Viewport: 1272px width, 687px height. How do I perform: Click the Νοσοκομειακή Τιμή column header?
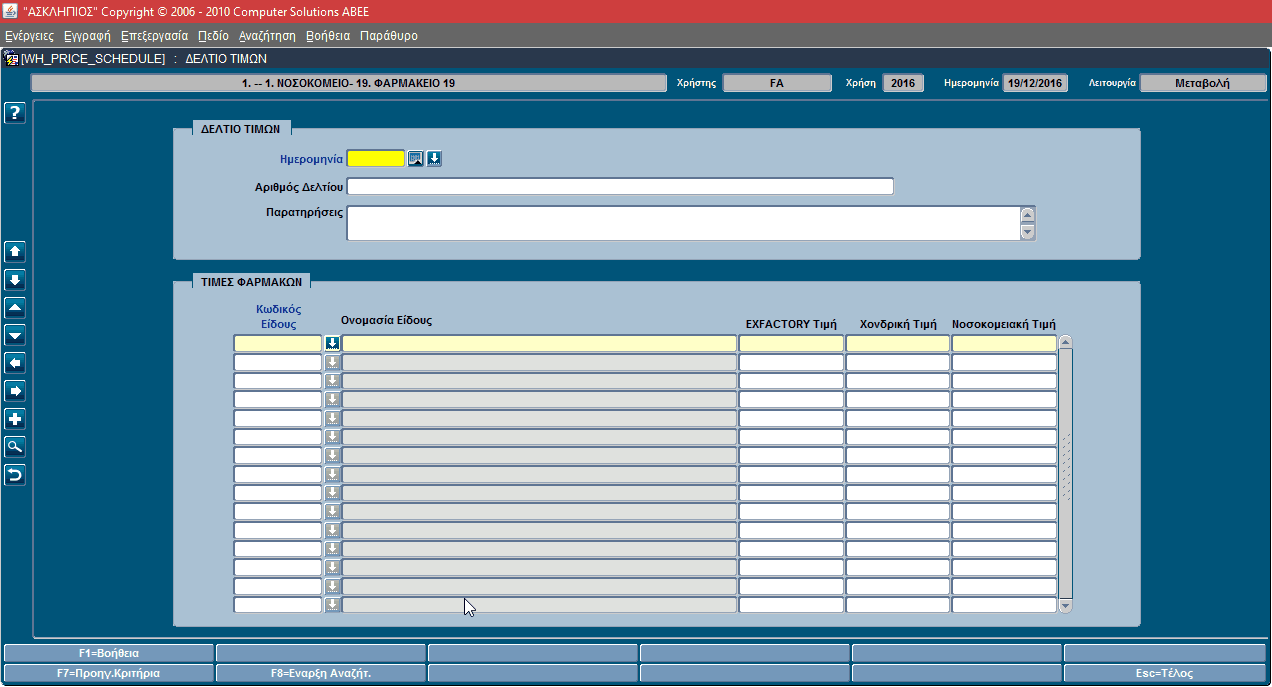pyautogui.click(x=1004, y=324)
